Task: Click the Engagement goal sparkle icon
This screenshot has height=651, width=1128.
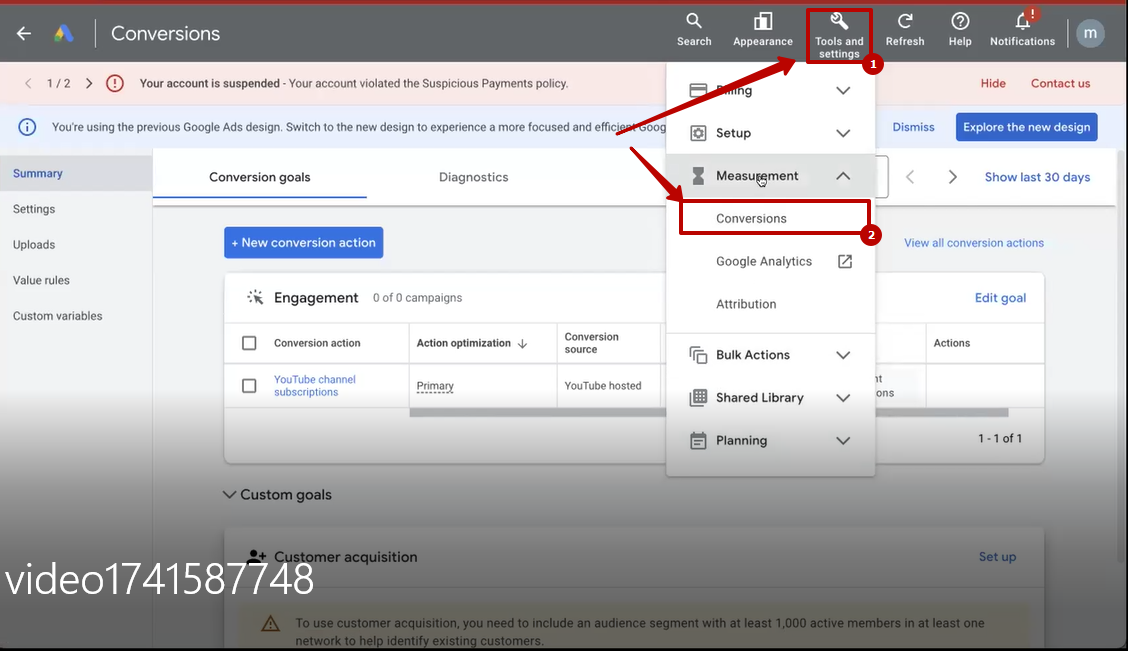Action: point(255,297)
